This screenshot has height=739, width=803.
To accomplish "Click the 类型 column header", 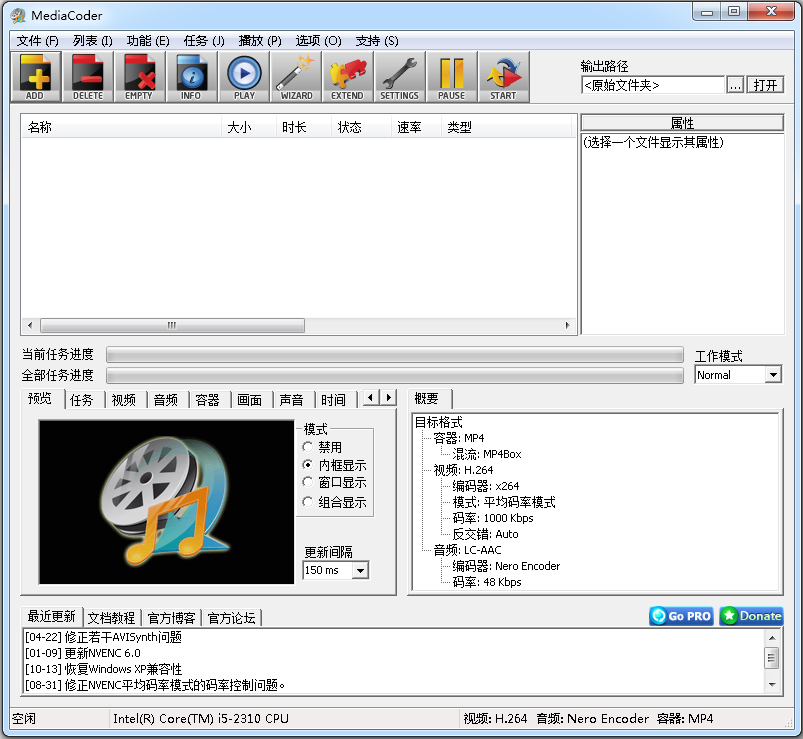I will (506, 127).
